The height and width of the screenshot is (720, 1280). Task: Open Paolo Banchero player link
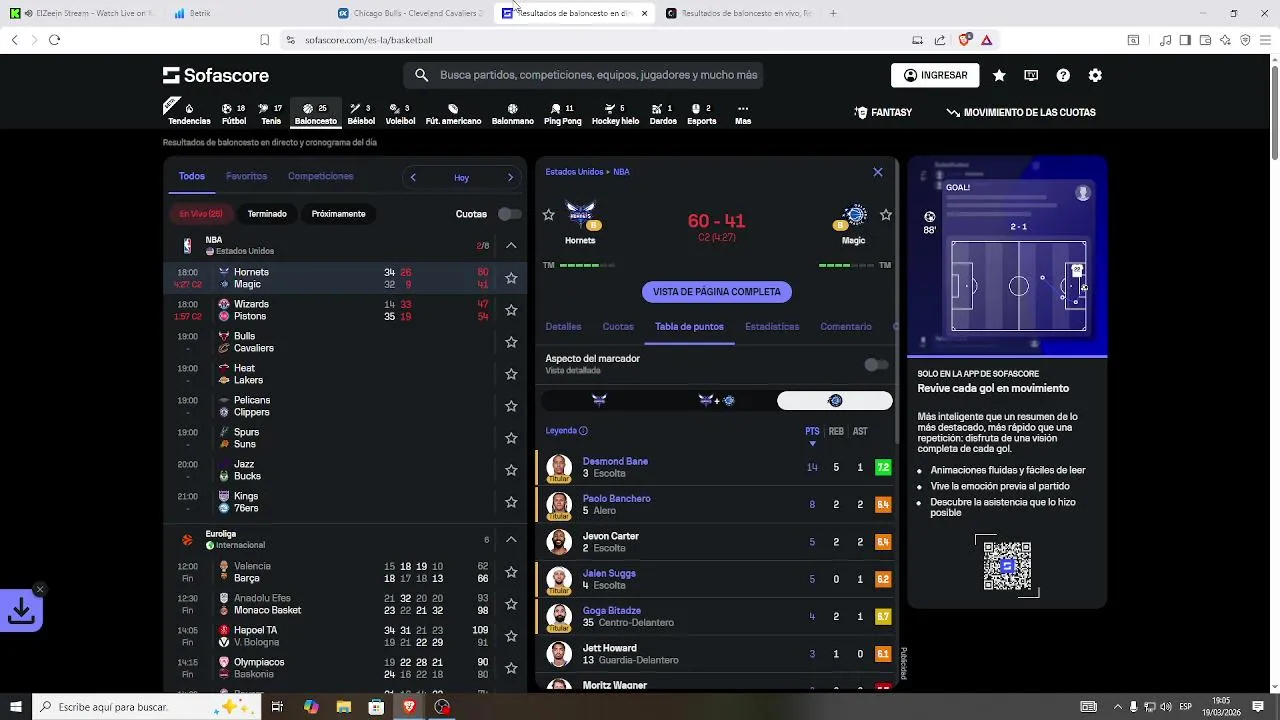616,498
